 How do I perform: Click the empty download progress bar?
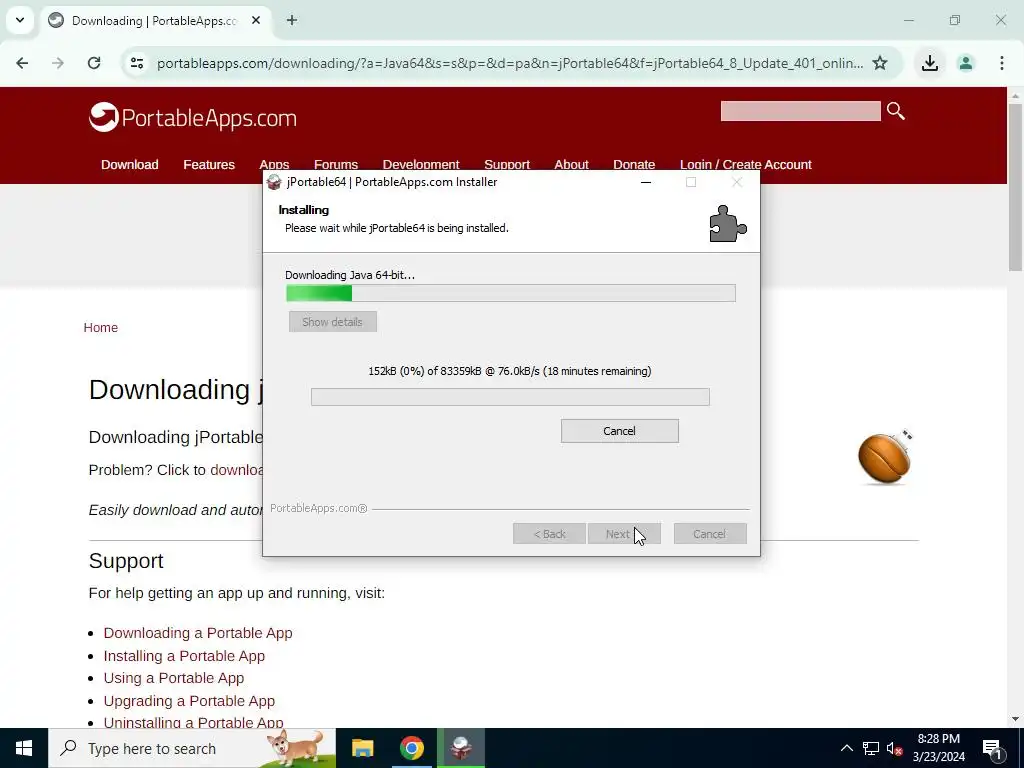510,397
